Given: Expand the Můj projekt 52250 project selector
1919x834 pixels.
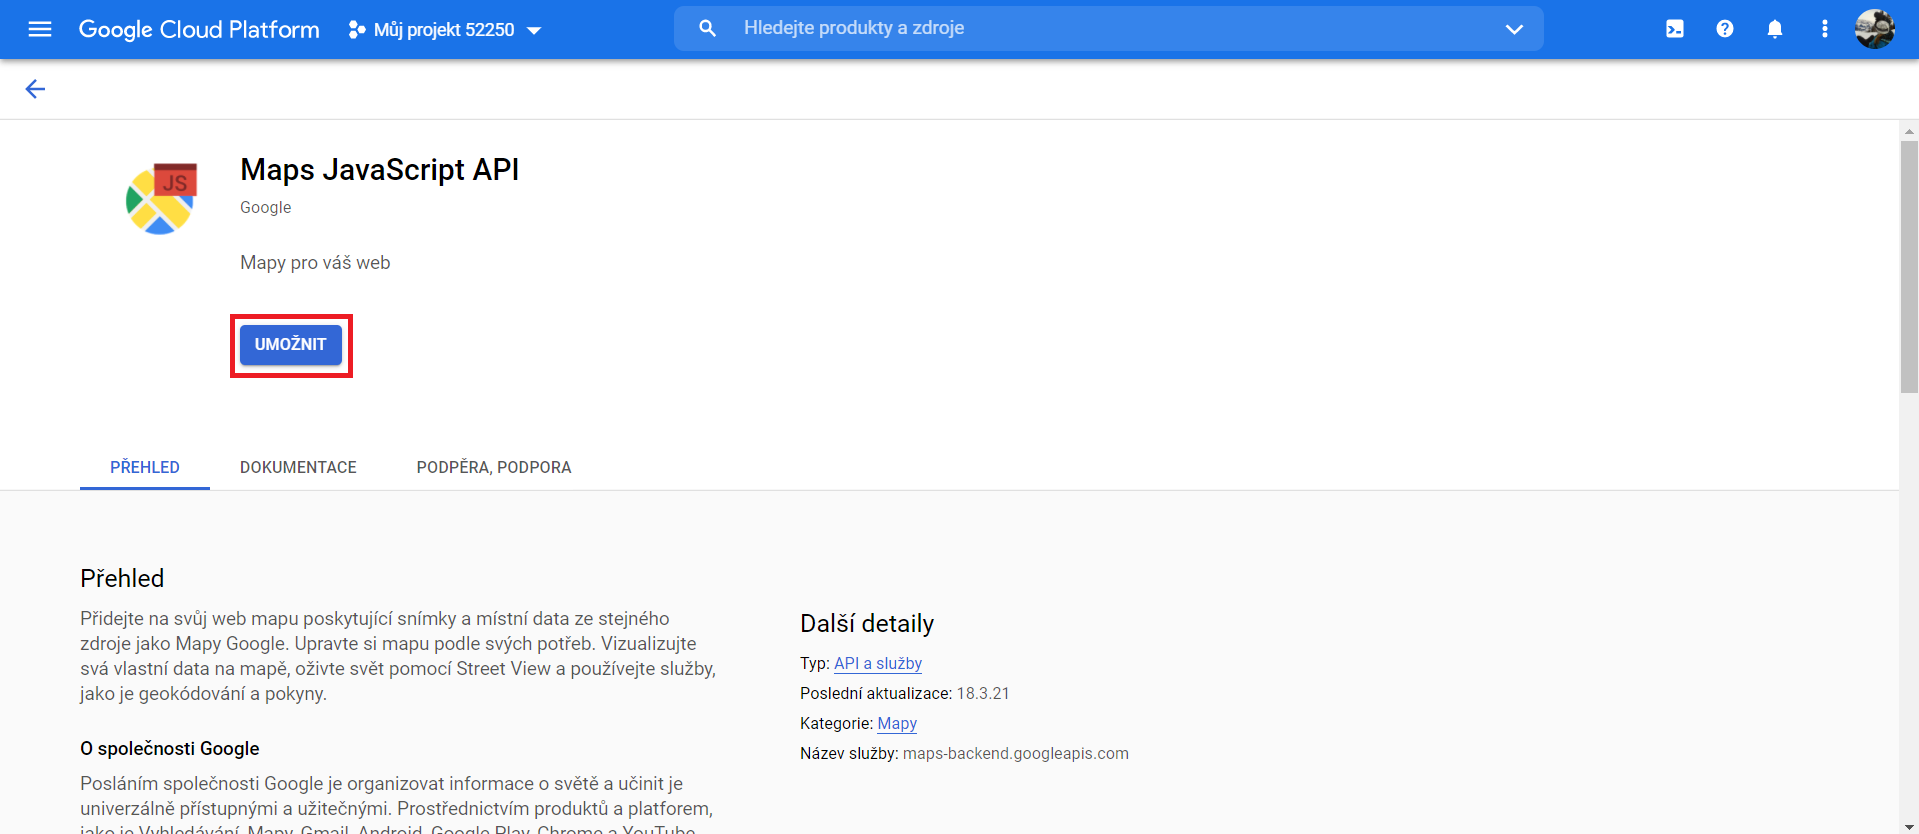Looking at the screenshot, I should pyautogui.click(x=444, y=30).
